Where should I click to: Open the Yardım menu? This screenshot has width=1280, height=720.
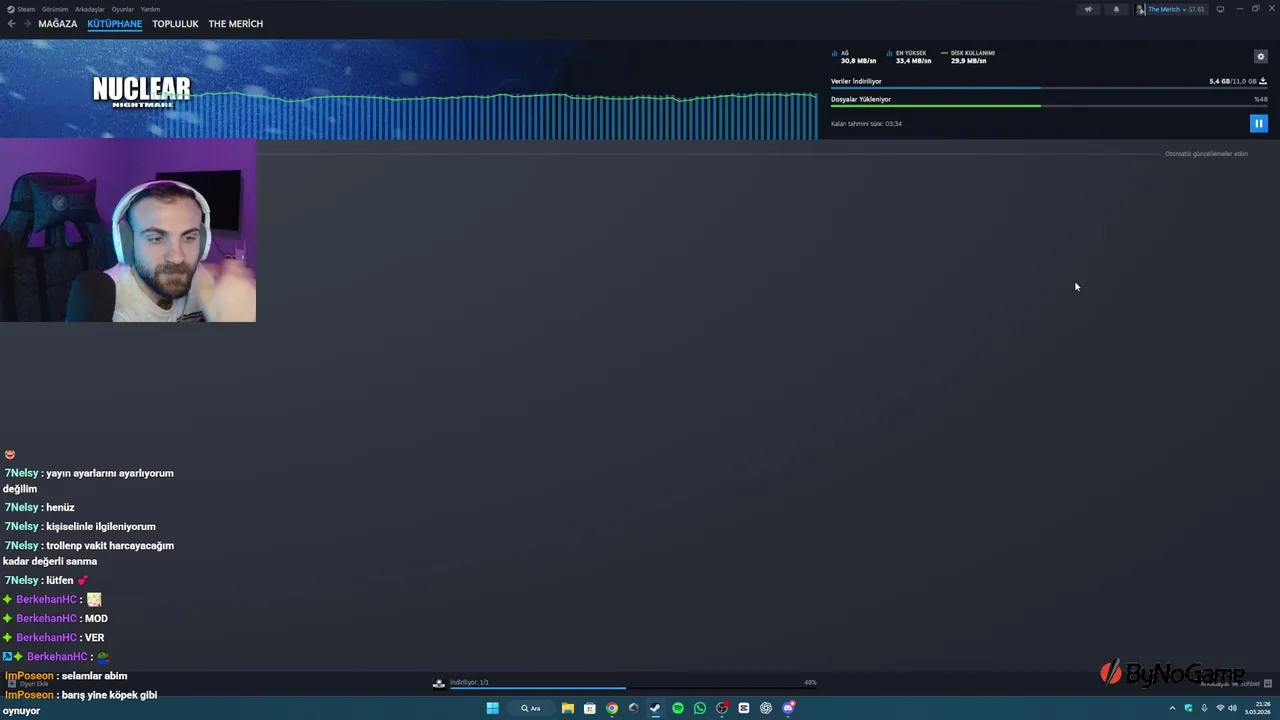[150, 9]
